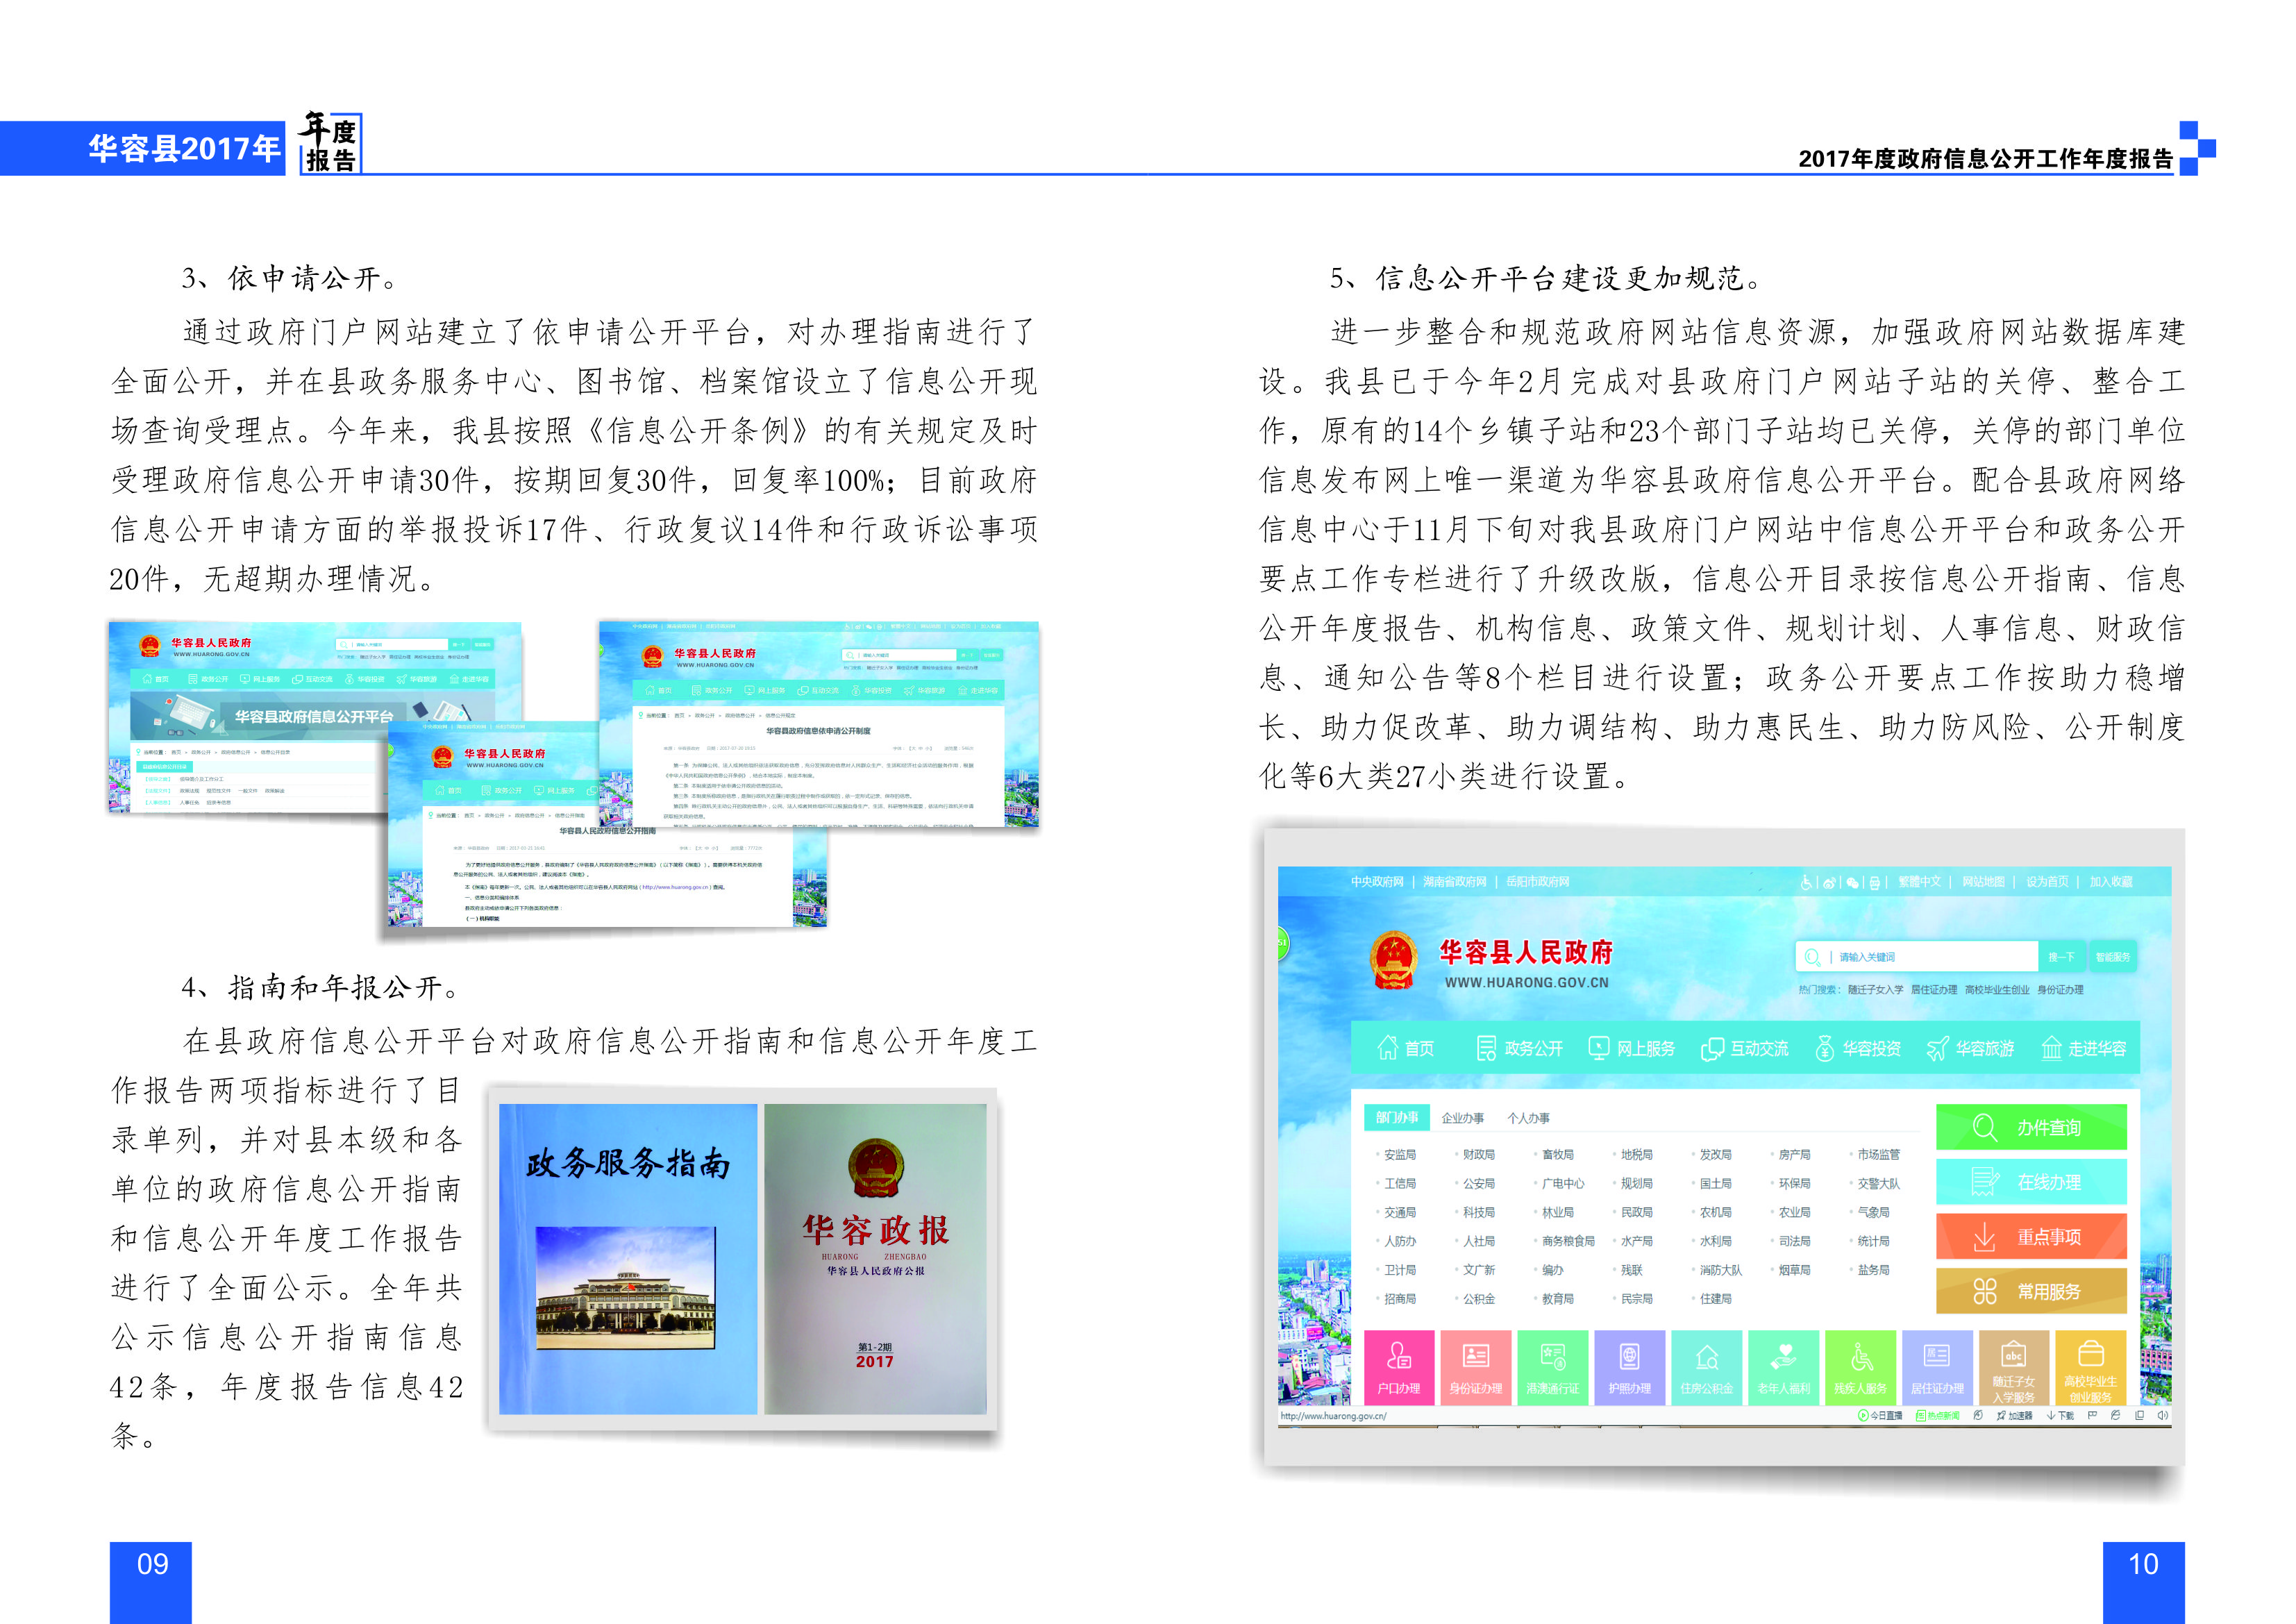Click the green 办件查询 button

[2031, 1128]
